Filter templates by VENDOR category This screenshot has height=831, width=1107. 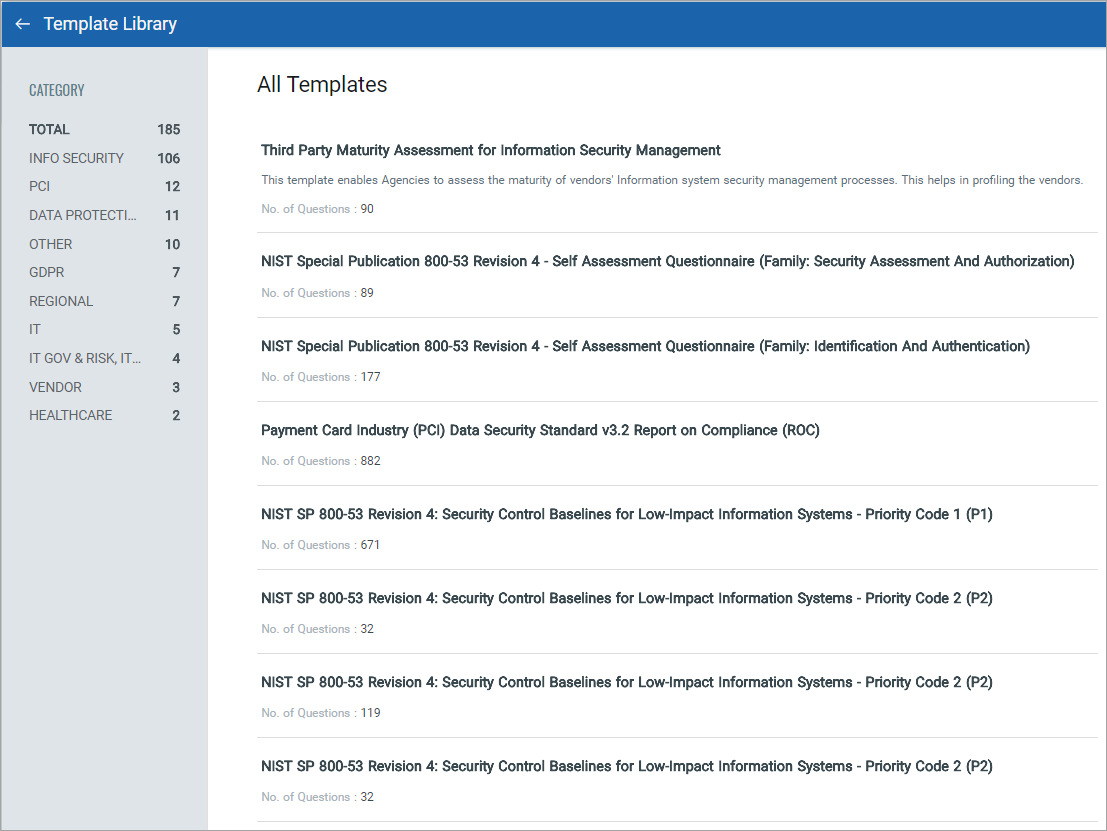pos(56,387)
